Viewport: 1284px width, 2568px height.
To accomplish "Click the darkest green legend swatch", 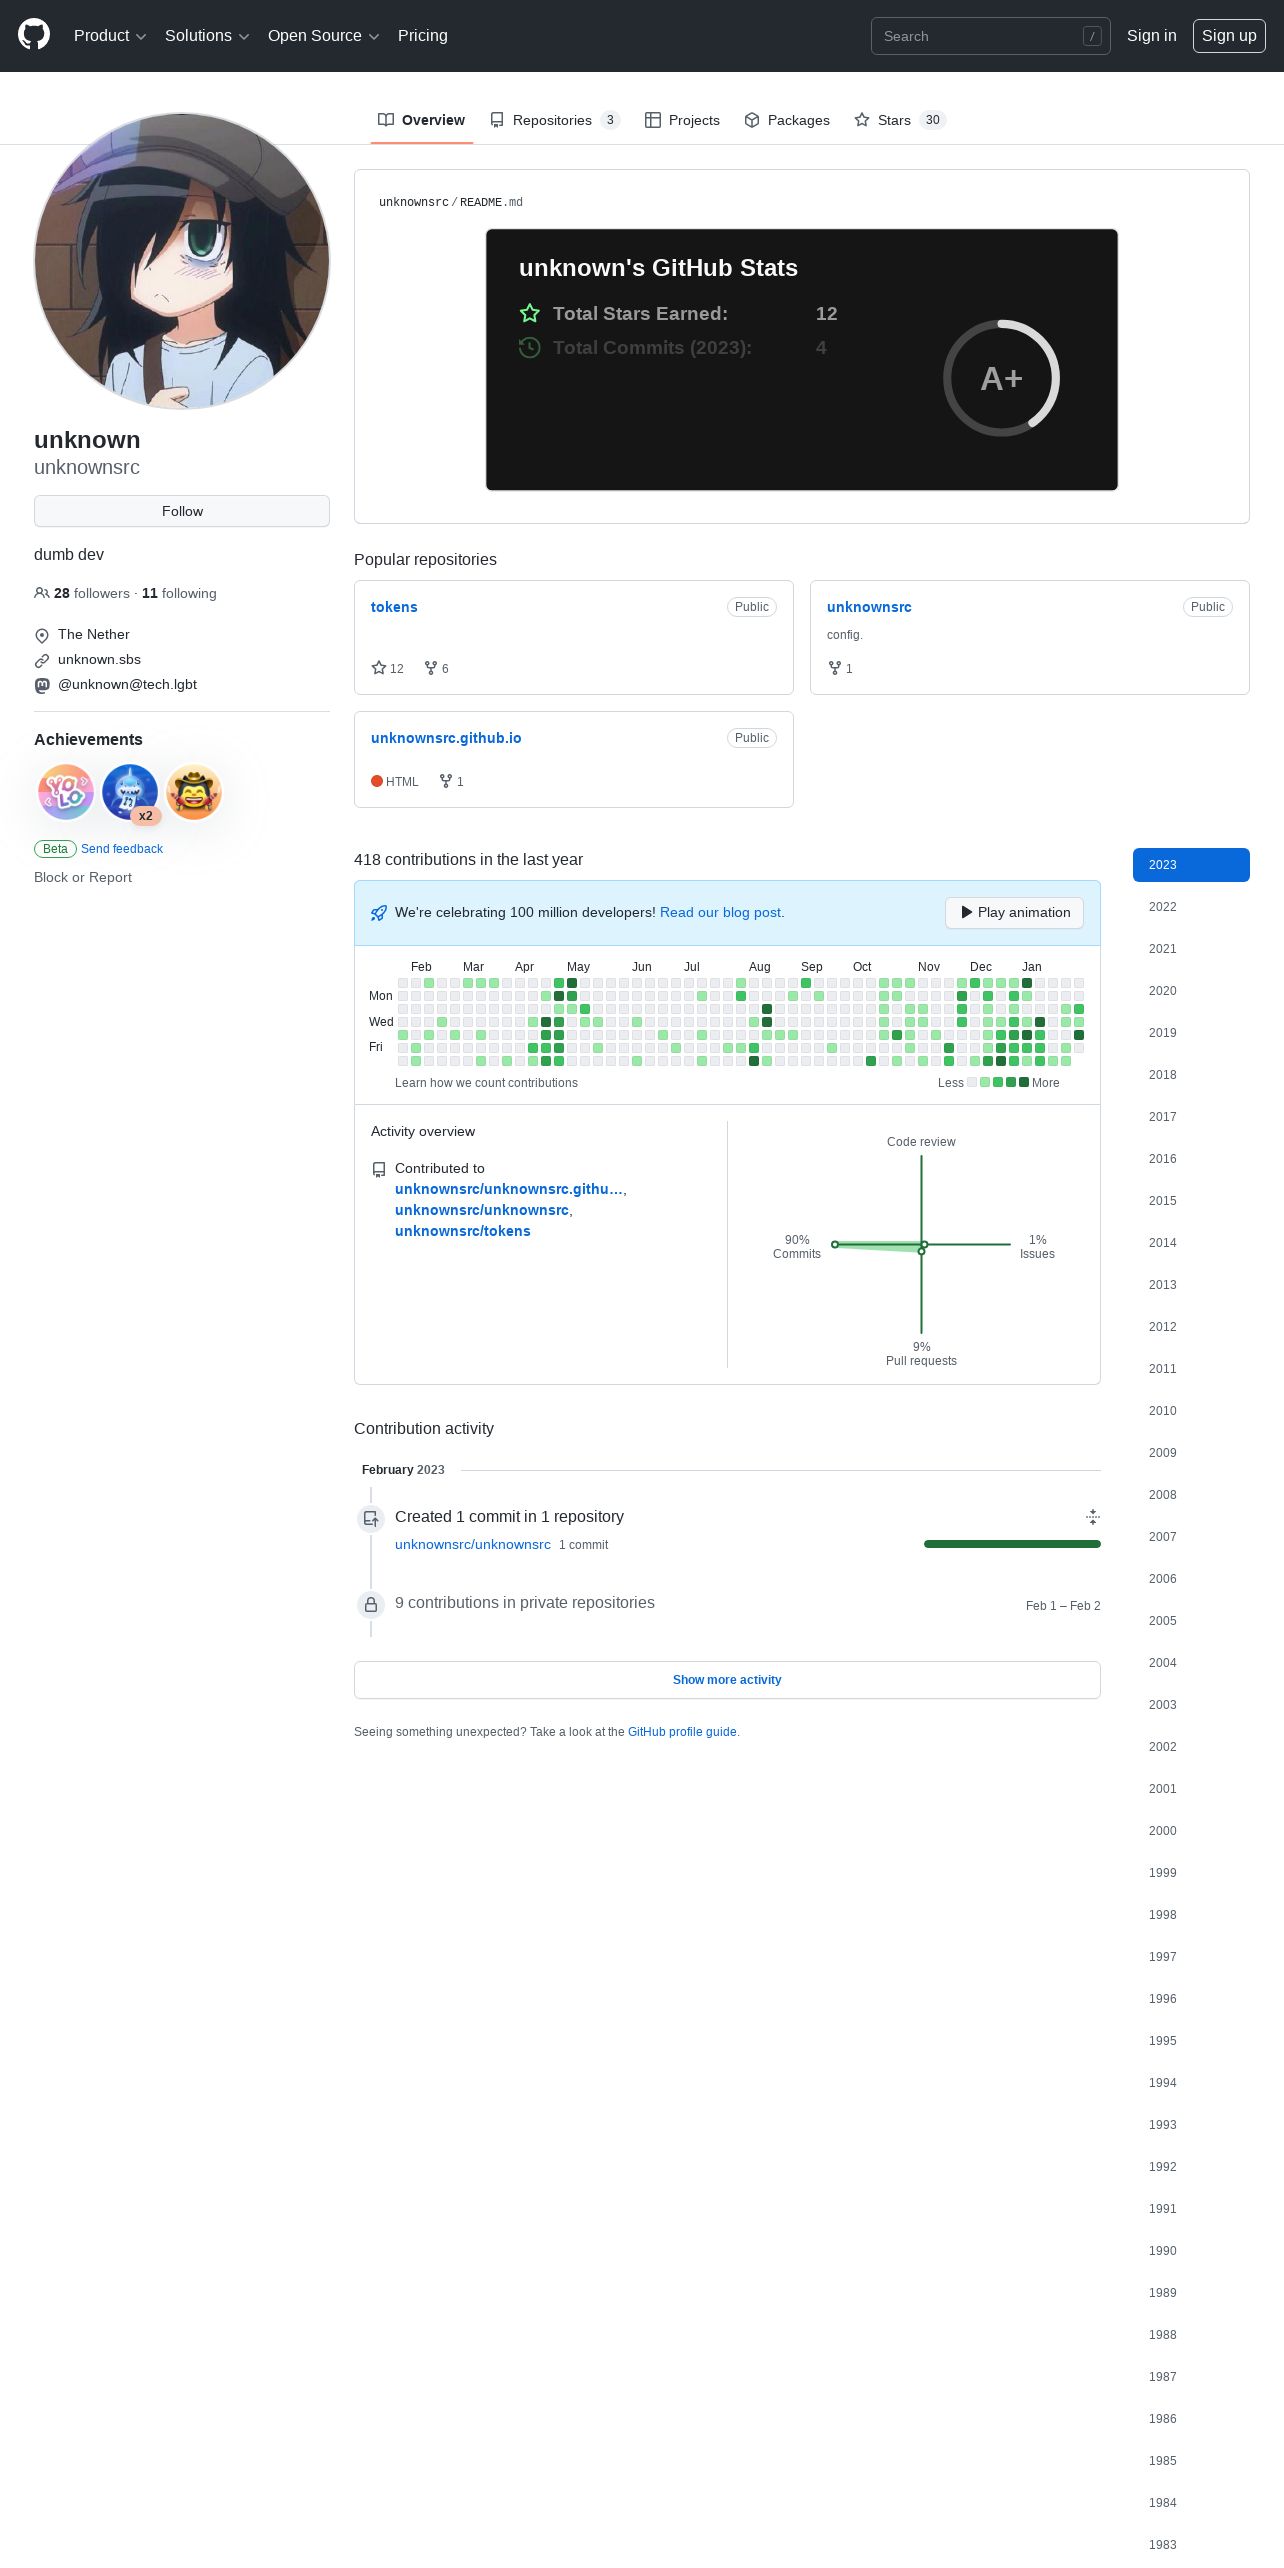I will [x=1024, y=1082].
